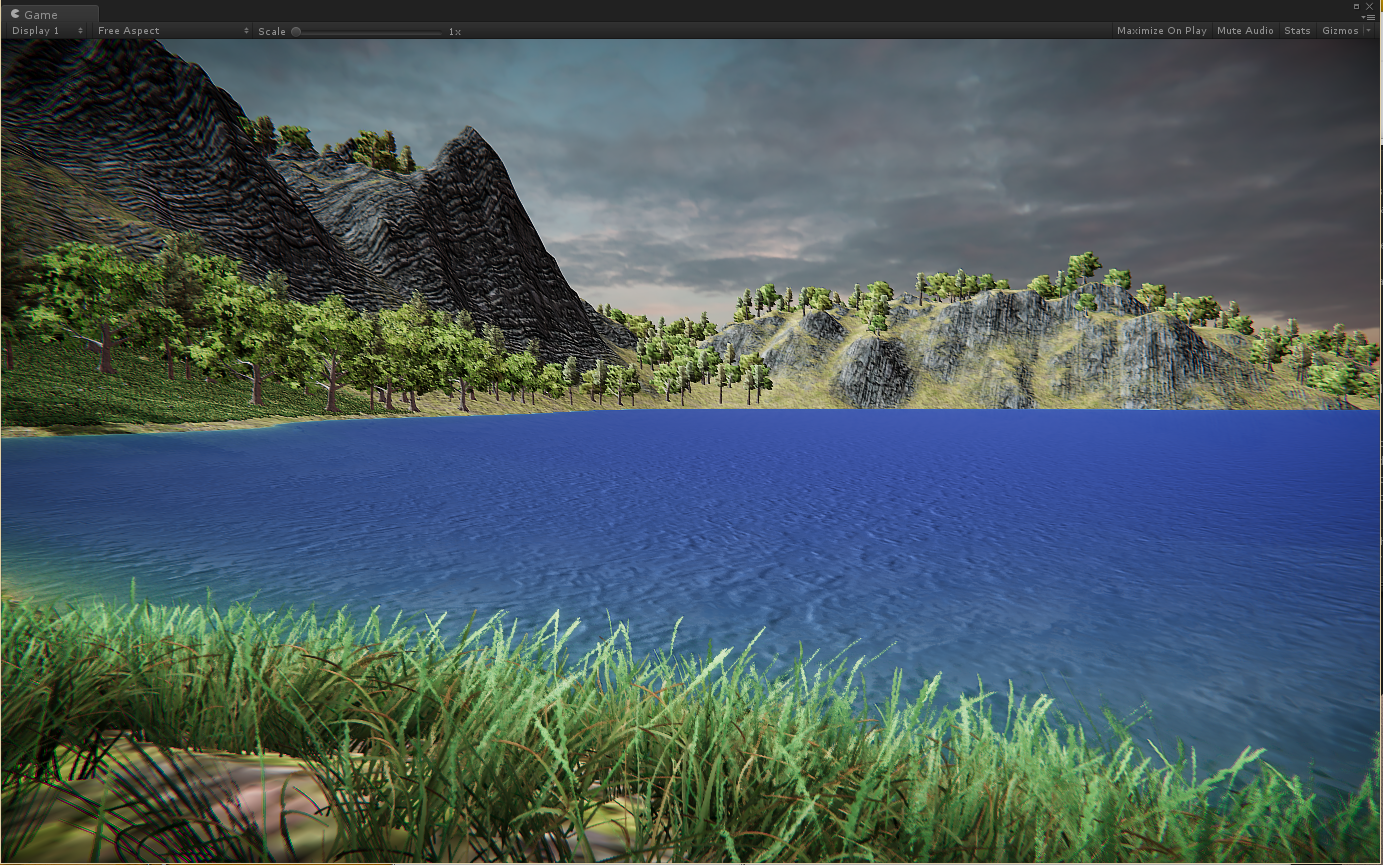Click the 1x scale value text
Viewport: 1383px width, 865px height.
click(x=454, y=32)
